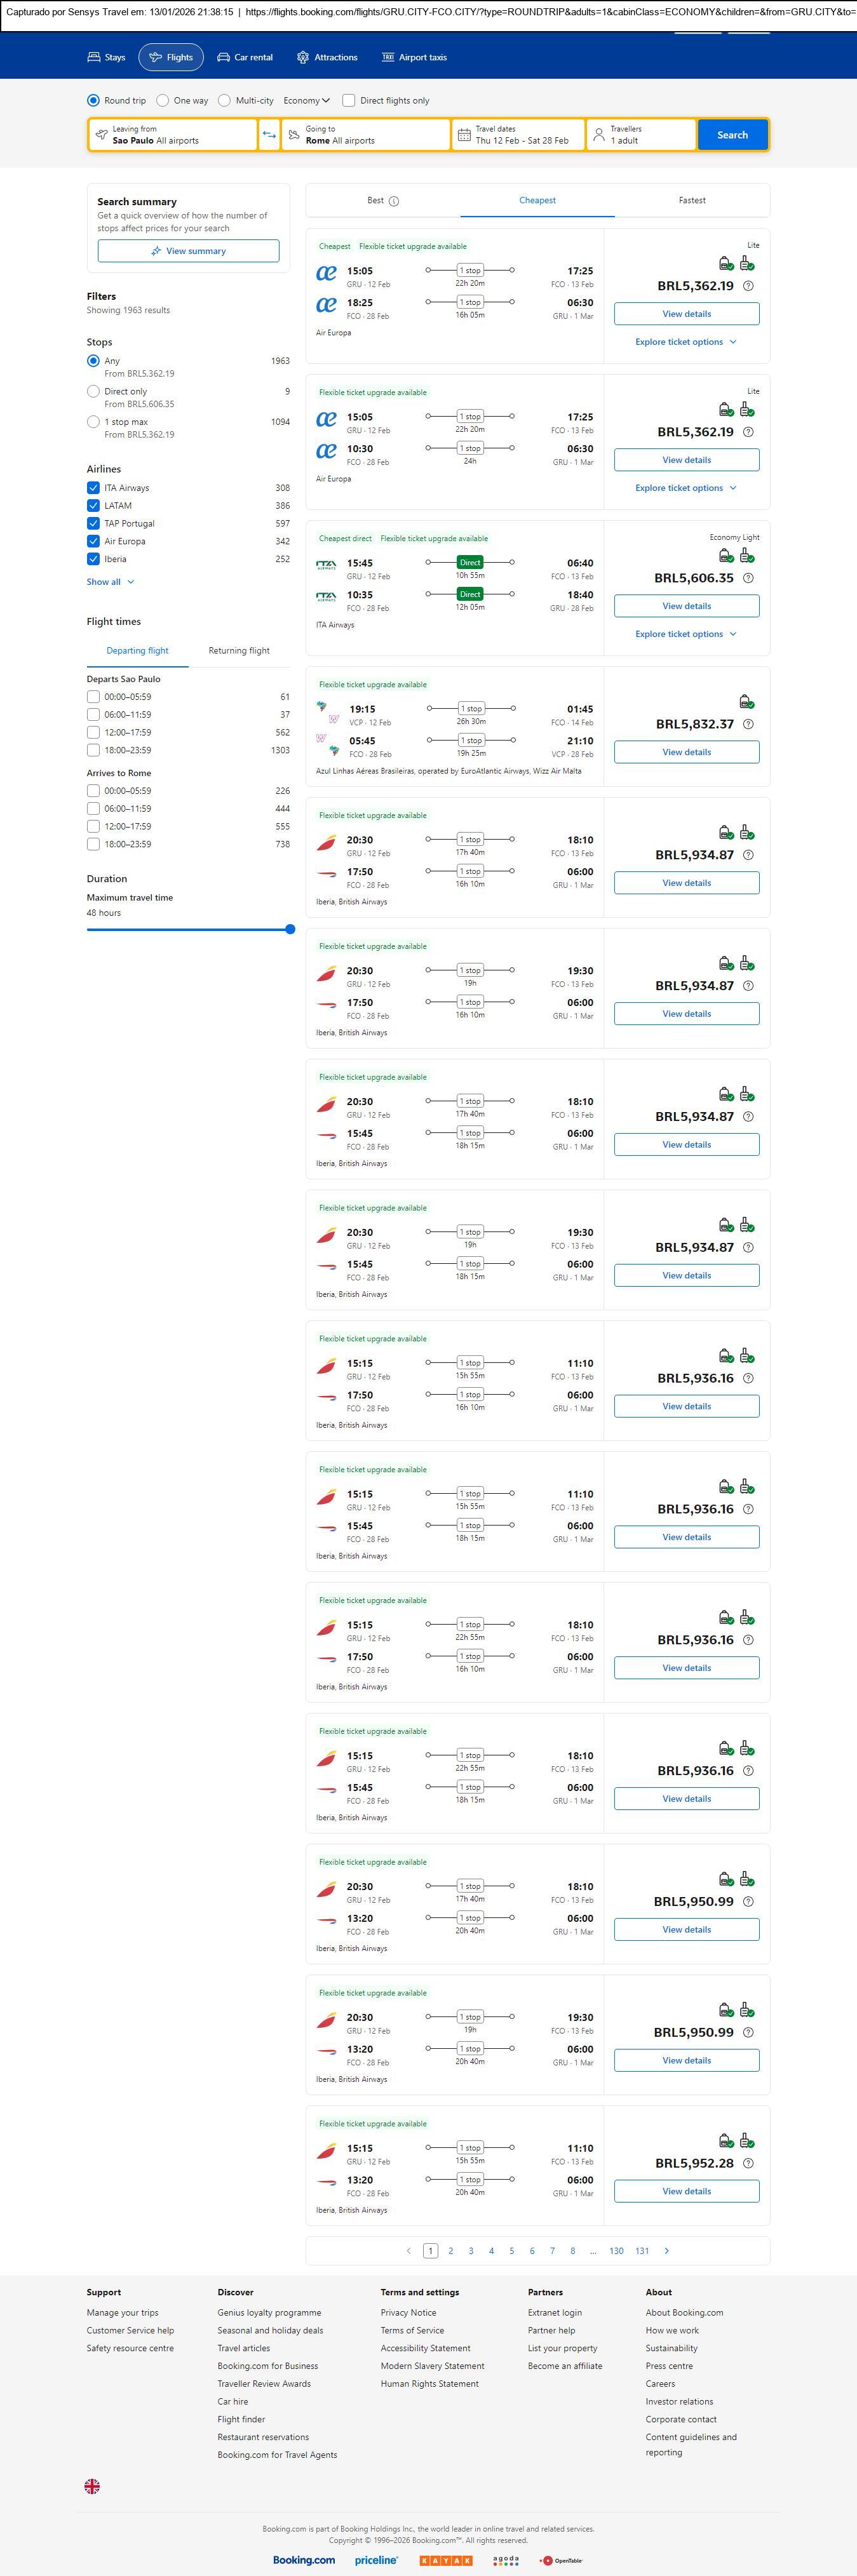Click the swap origin and destination arrows icon
The width and height of the screenshot is (857, 2576).
click(x=269, y=135)
